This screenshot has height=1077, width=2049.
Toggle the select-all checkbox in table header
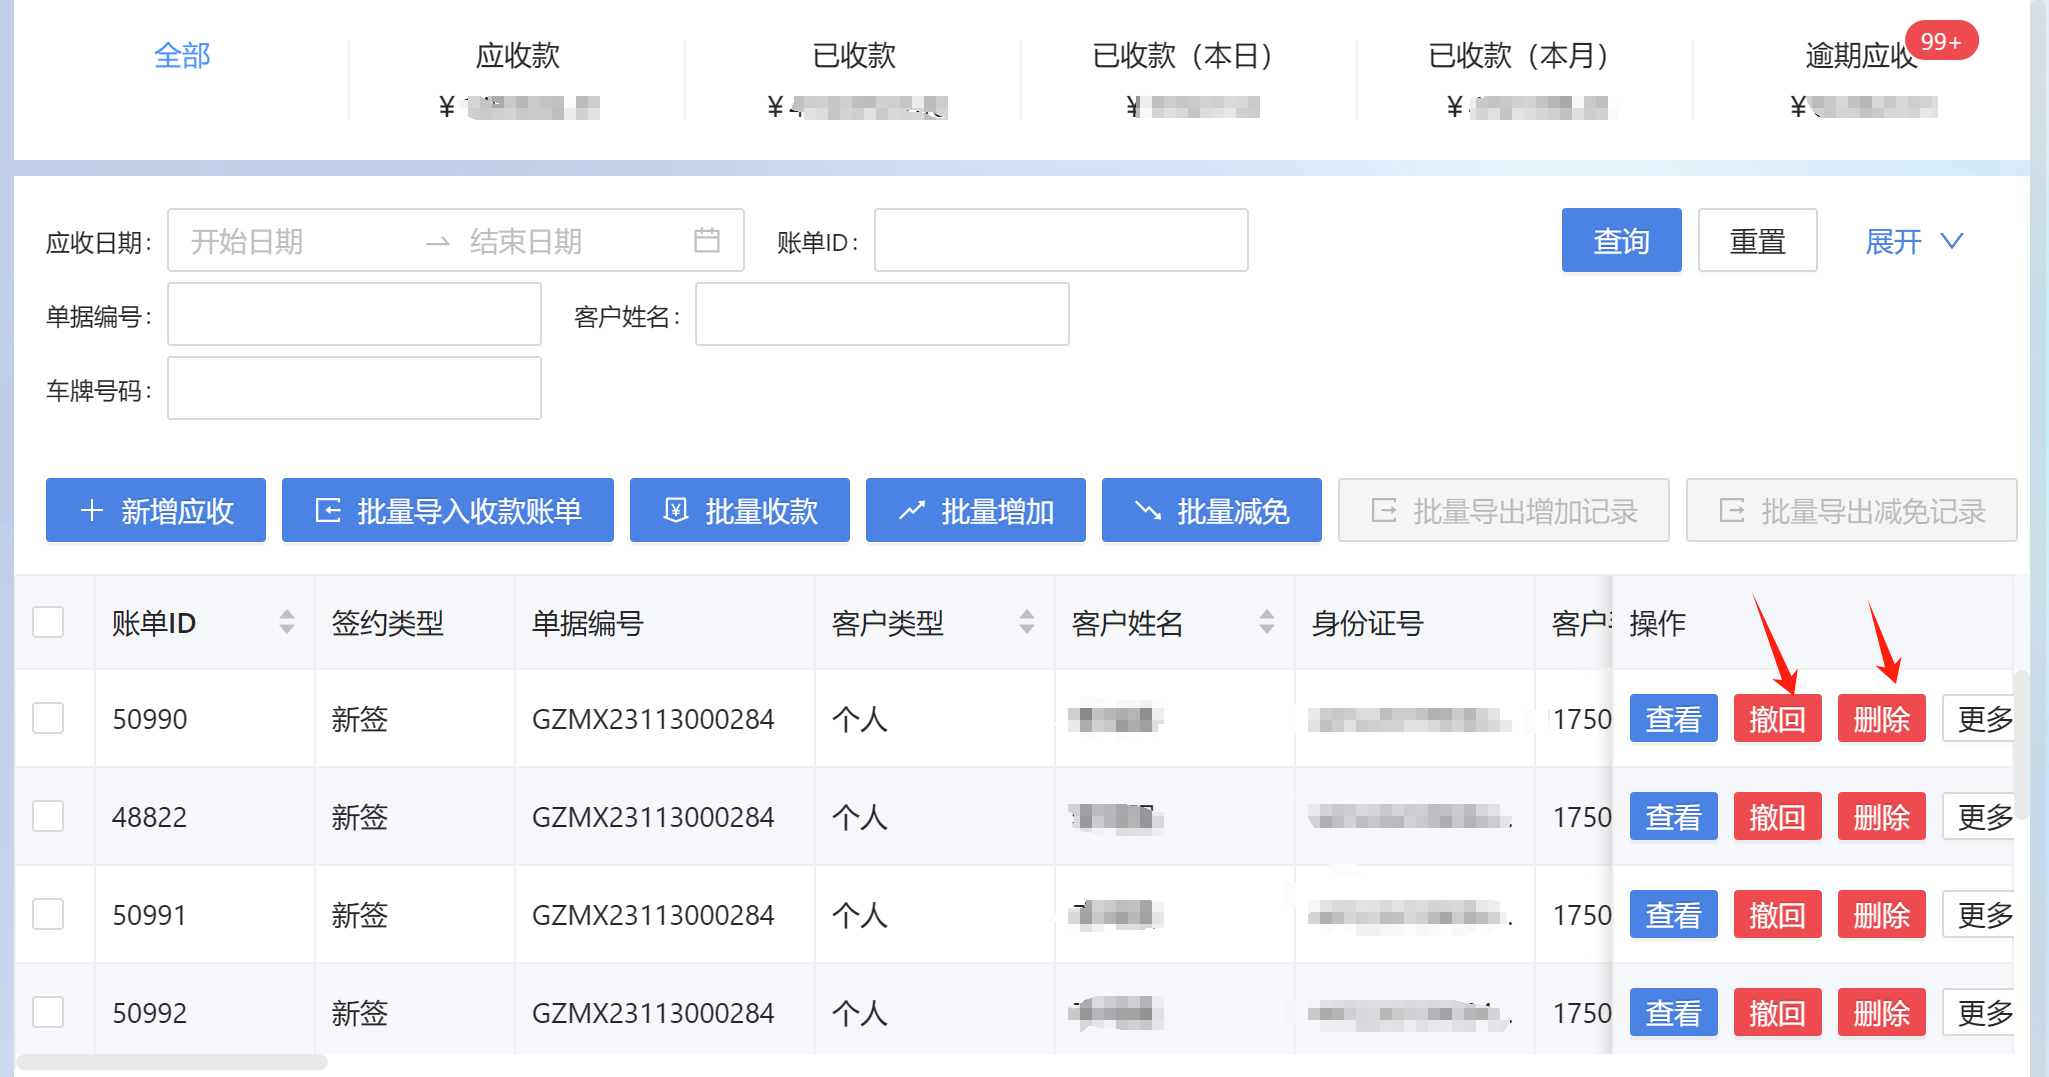pyautogui.click(x=48, y=622)
